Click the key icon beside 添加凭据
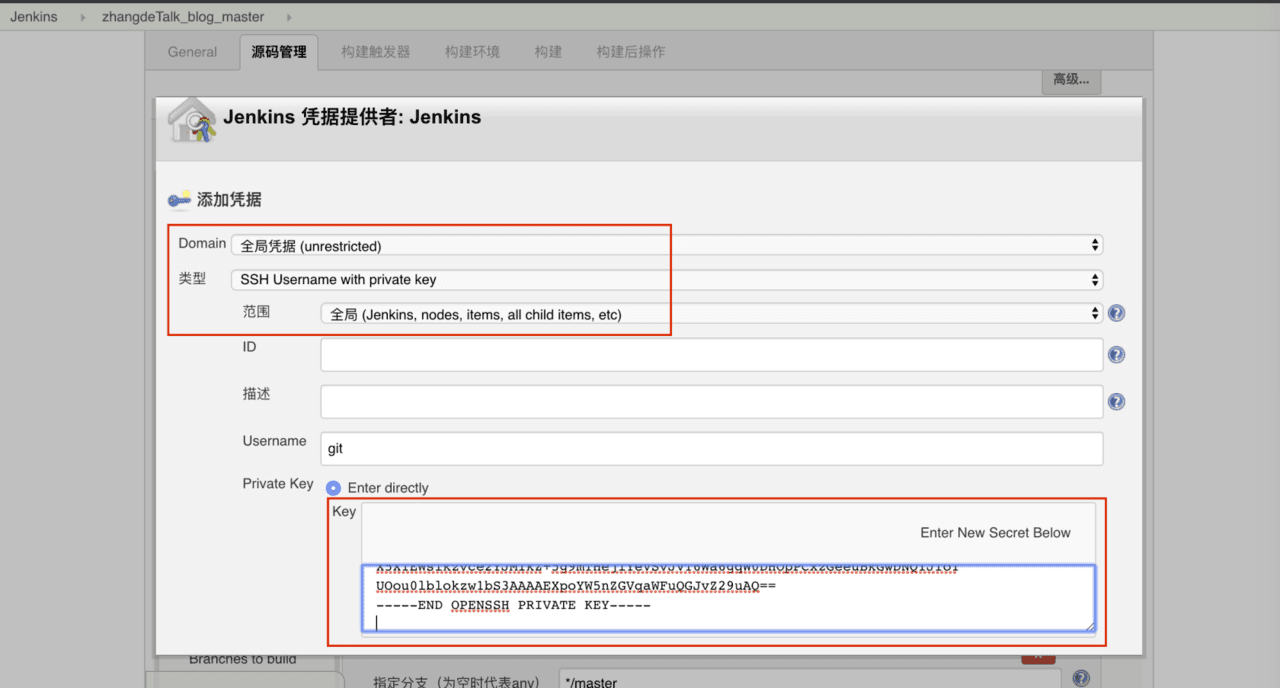 [179, 200]
